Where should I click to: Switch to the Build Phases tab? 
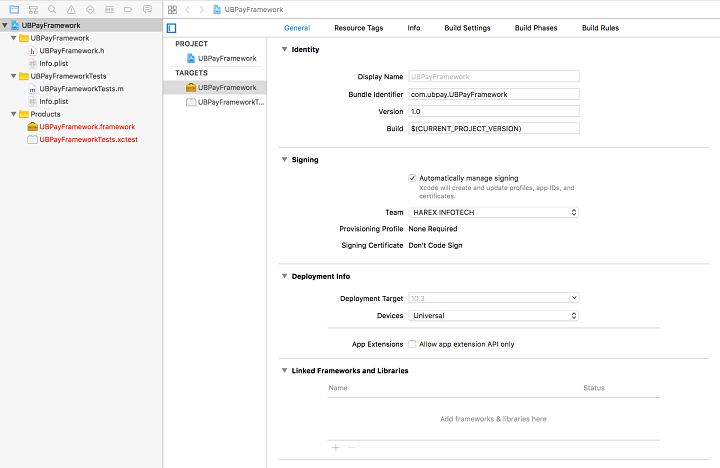point(536,28)
